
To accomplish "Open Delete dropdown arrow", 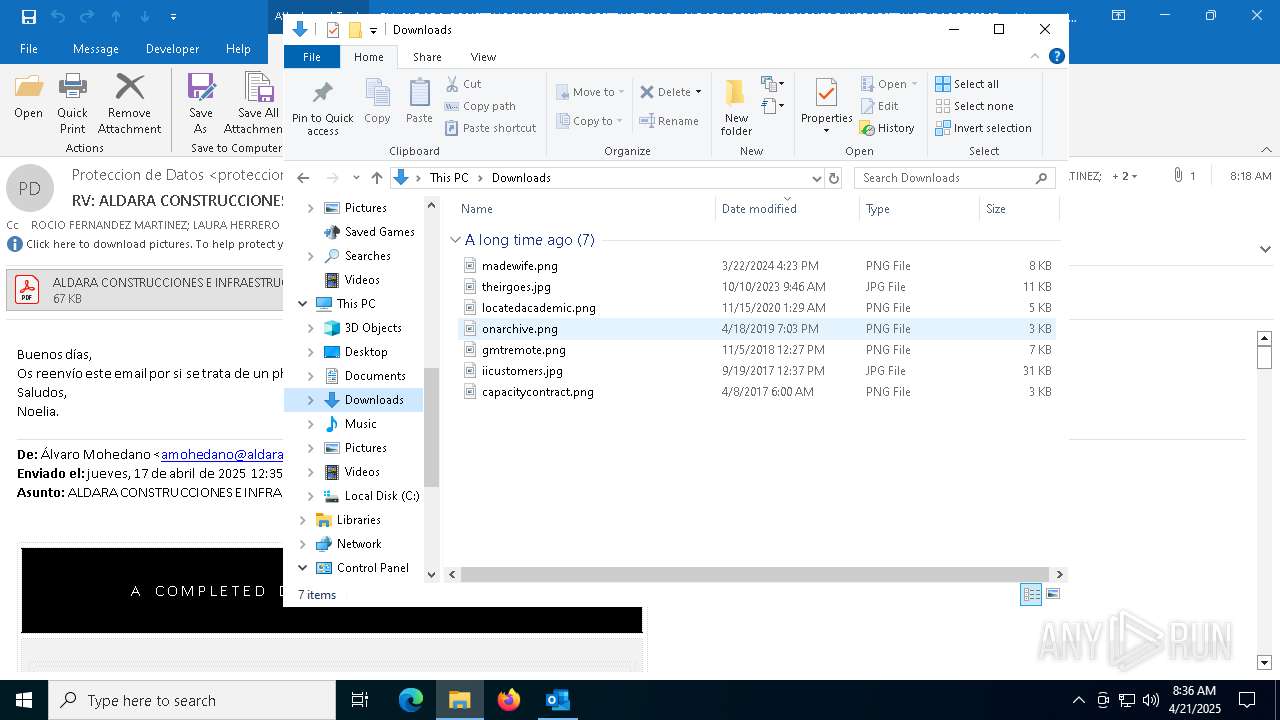I will pyautogui.click(x=698, y=92).
